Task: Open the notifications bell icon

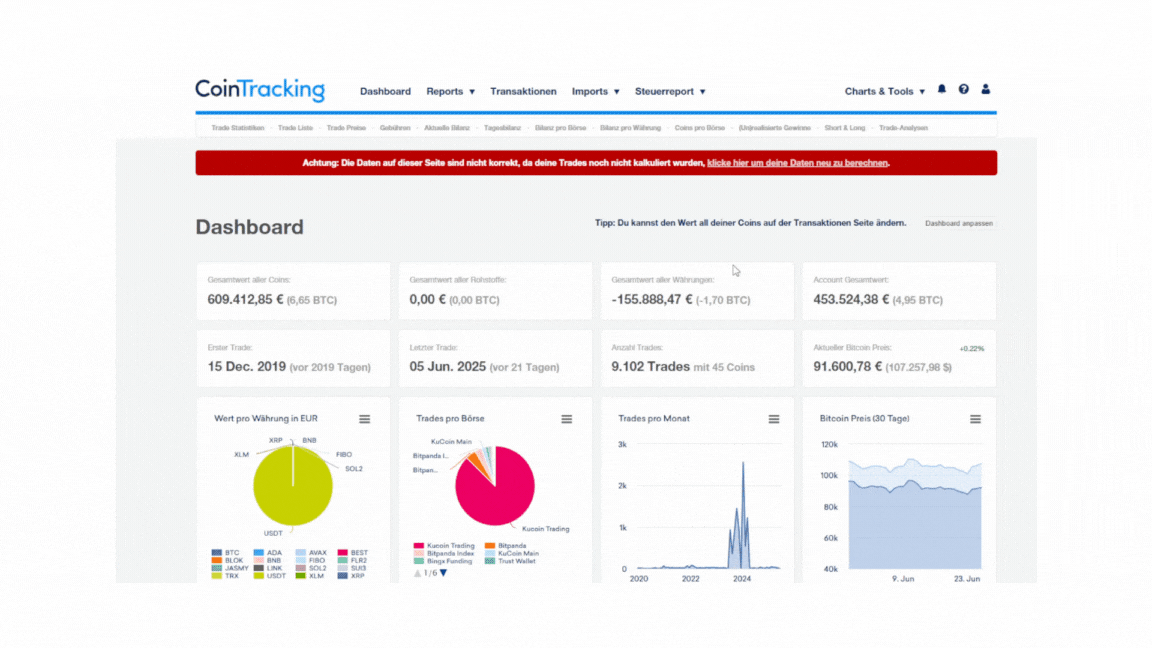Action: [x=942, y=89]
